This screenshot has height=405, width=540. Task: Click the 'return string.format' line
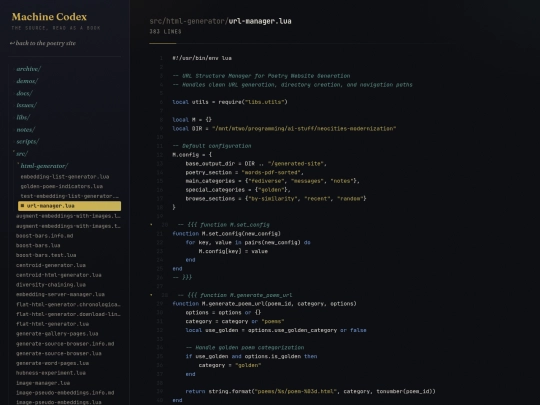(310, 391)
